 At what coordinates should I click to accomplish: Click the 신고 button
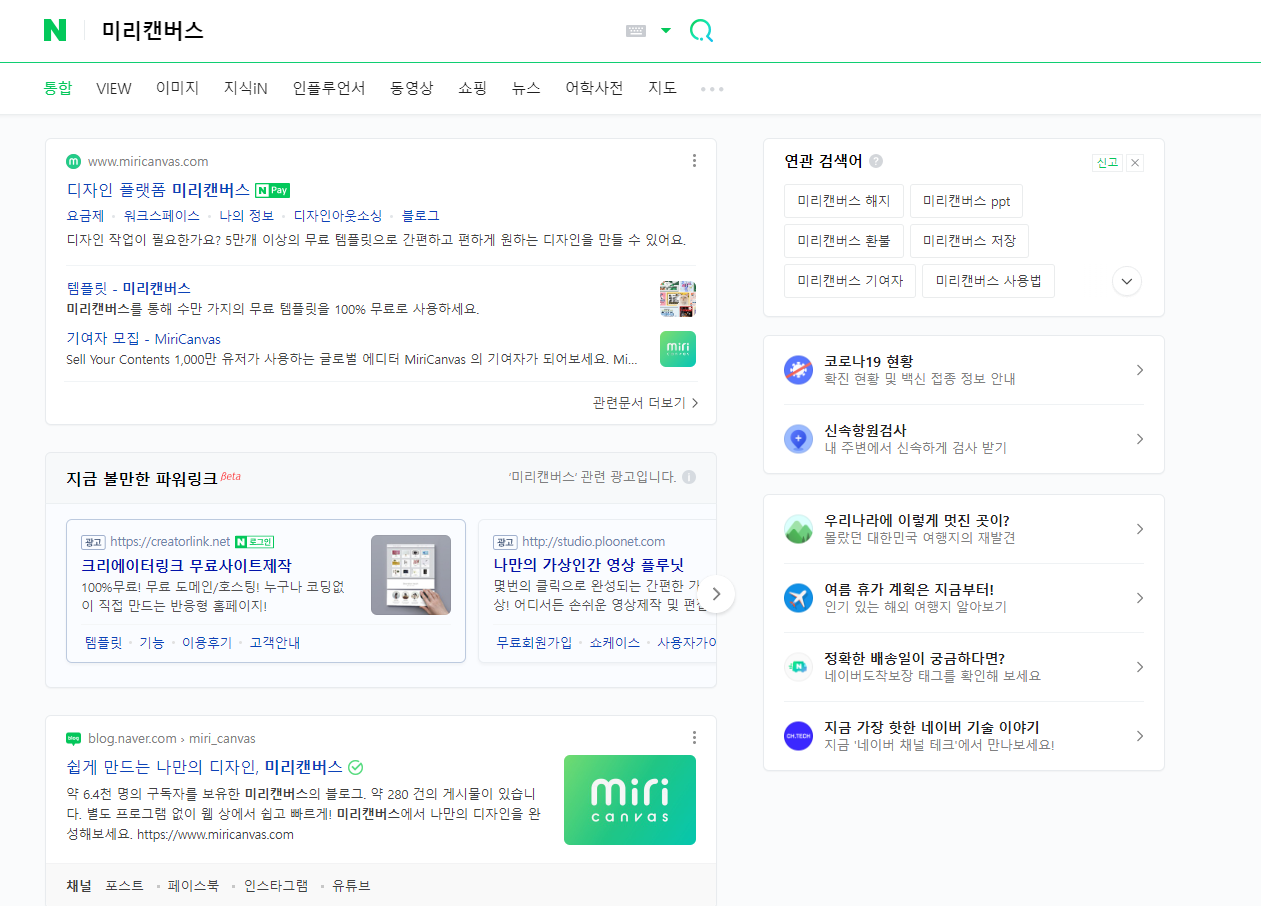[x=1107, y=163]
